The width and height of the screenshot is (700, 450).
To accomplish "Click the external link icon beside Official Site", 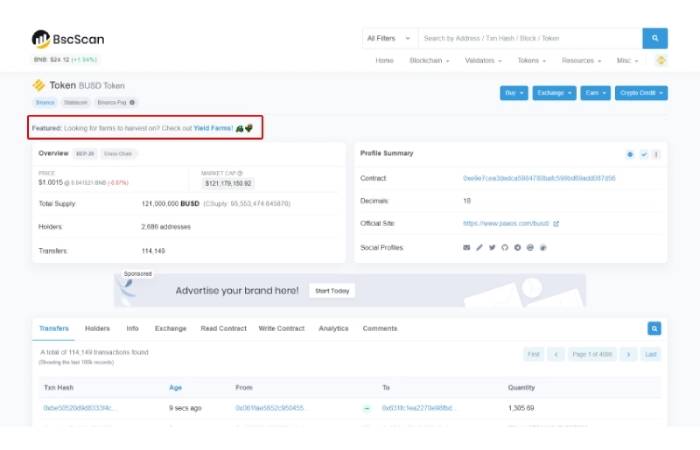I will [556, 224].
